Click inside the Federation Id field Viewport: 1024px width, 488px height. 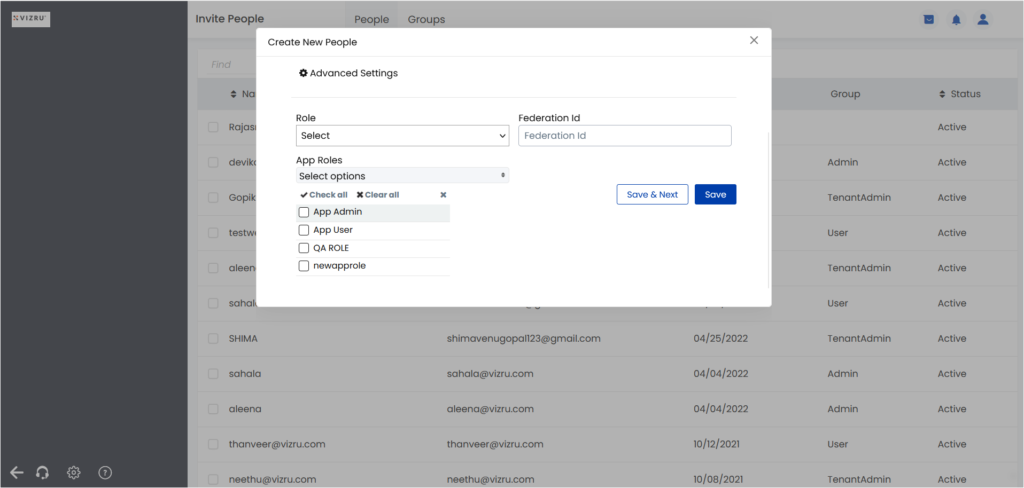[x=625, y=136]
